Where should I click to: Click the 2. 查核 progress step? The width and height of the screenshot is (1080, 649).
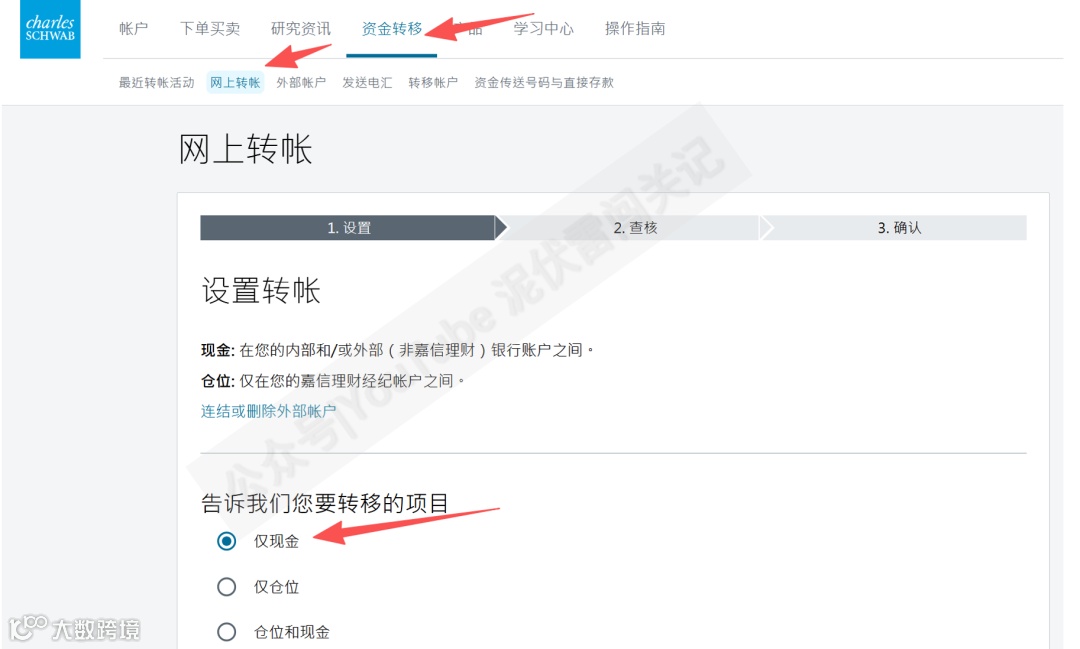pyautogui.click(x=635, y=228)
